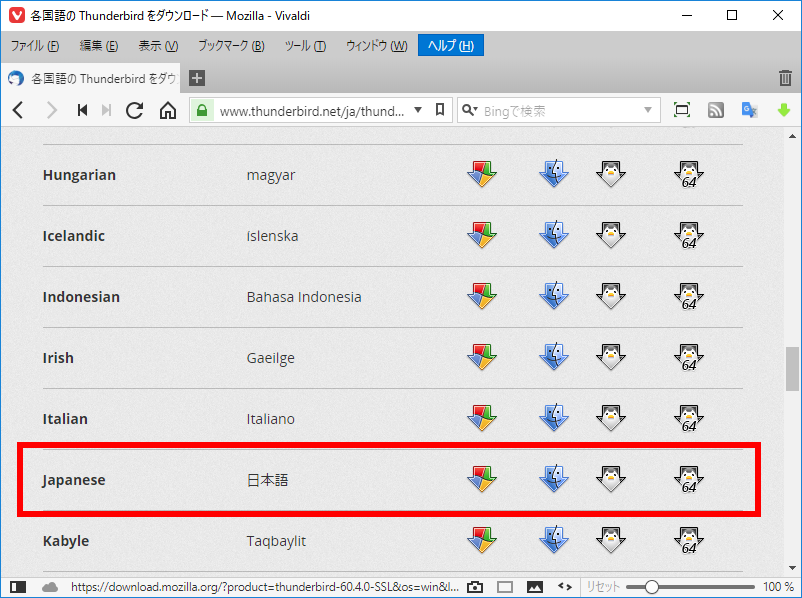
Task: Click the URL address field
Action: (312, 111)
